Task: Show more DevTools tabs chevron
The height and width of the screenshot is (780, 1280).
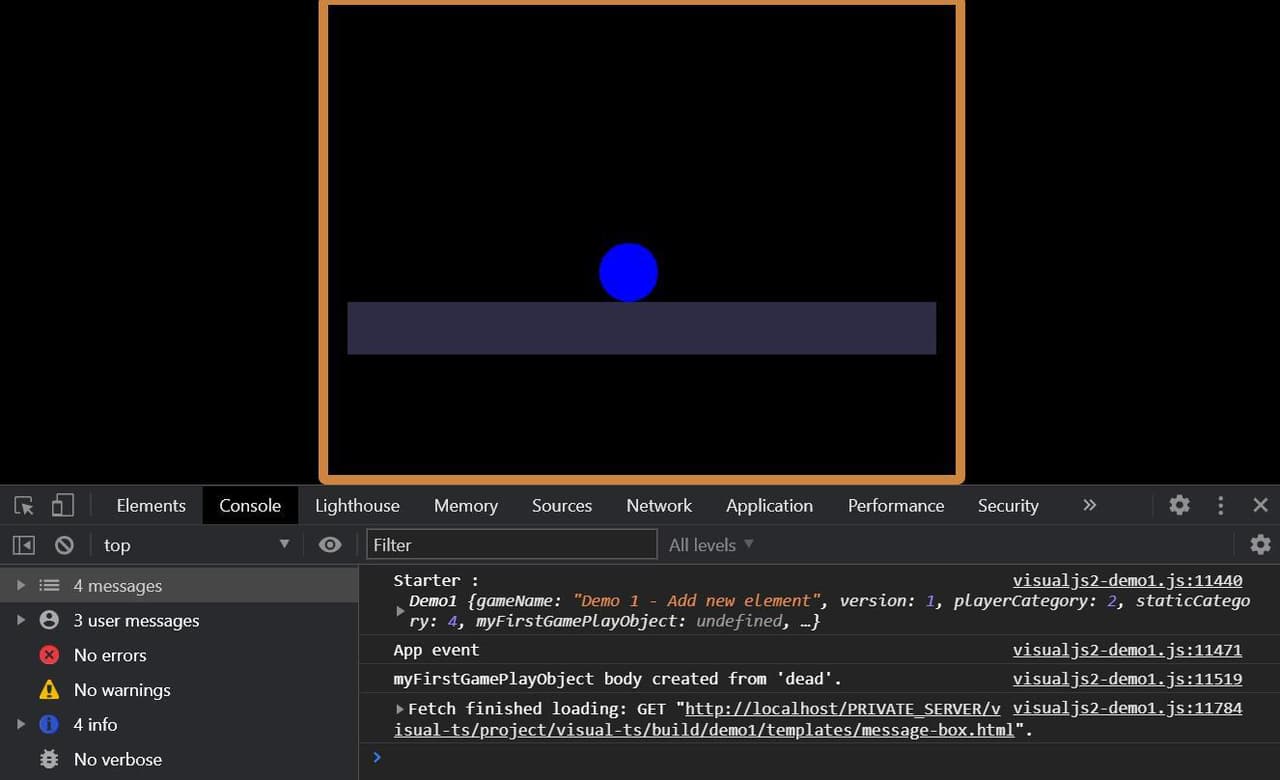Action: (x=1089, y=505)
